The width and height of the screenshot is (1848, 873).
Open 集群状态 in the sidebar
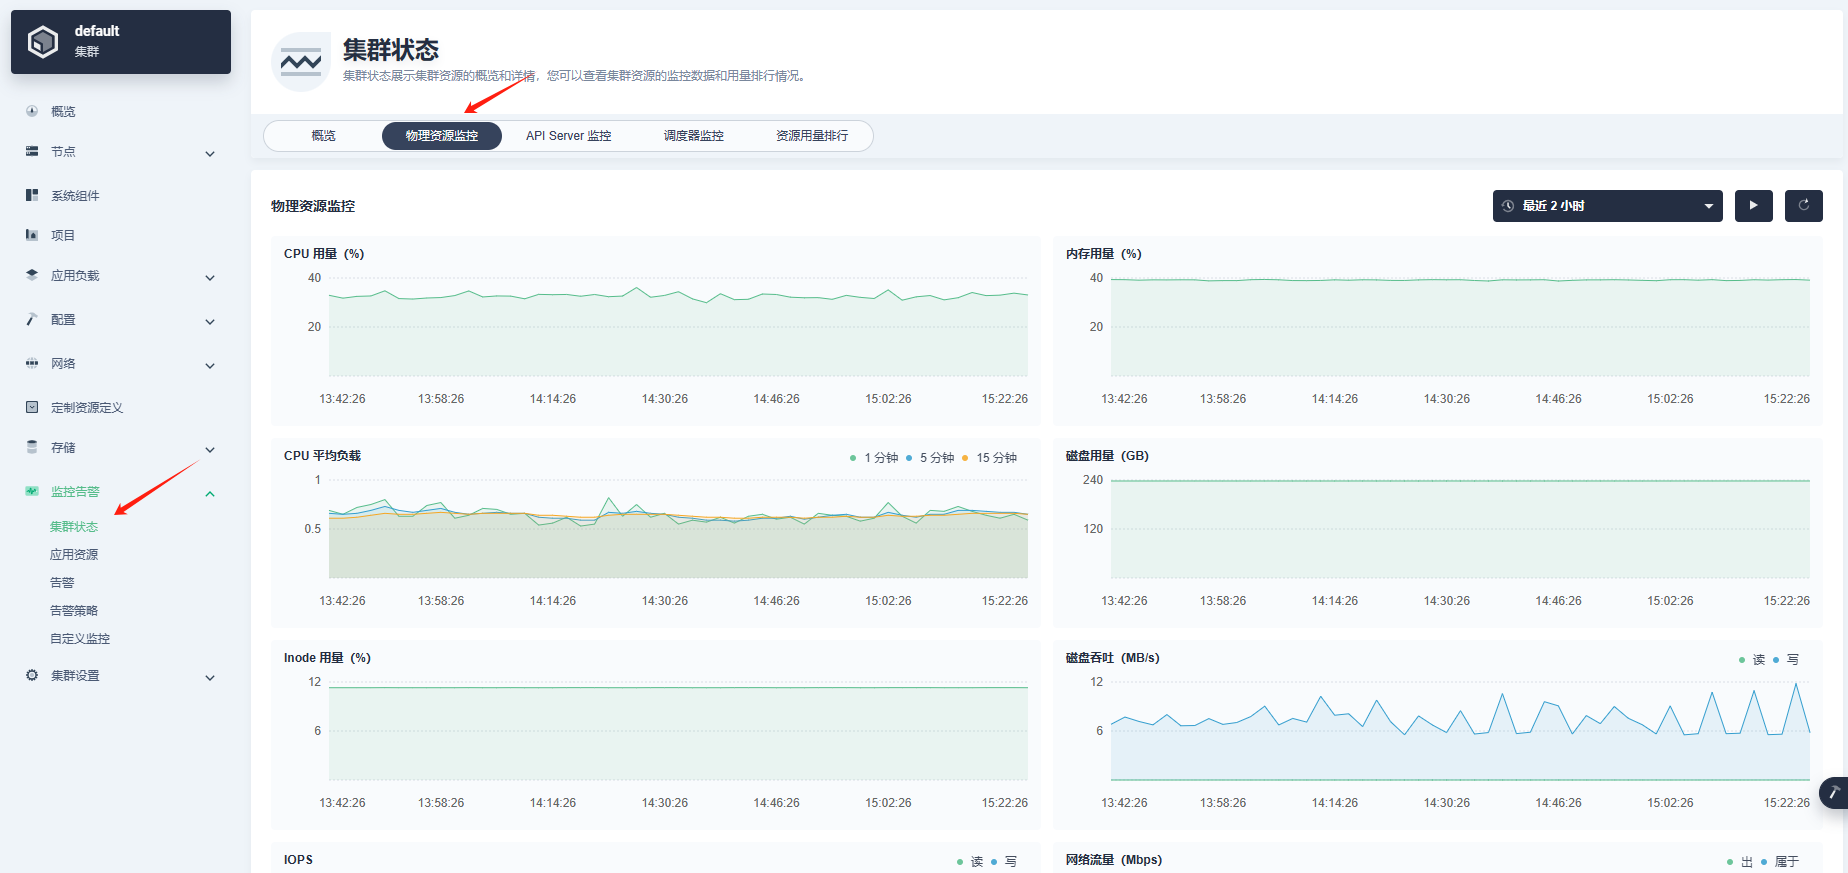click(74, 526)
